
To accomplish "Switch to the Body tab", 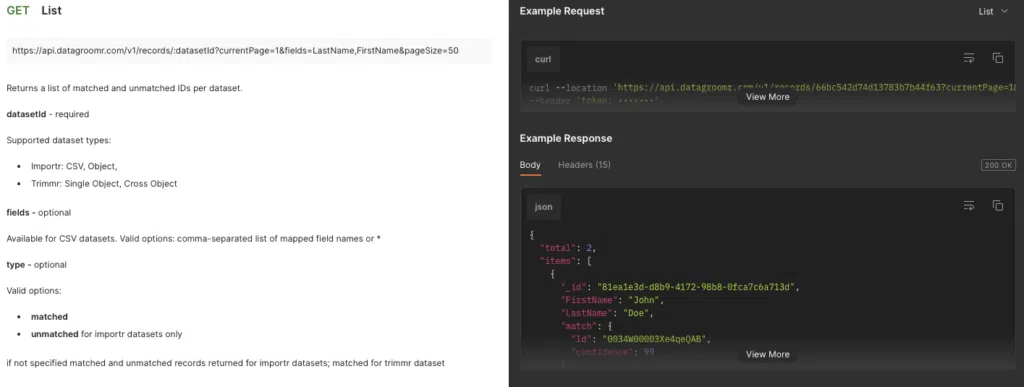I will coord(530,165).
